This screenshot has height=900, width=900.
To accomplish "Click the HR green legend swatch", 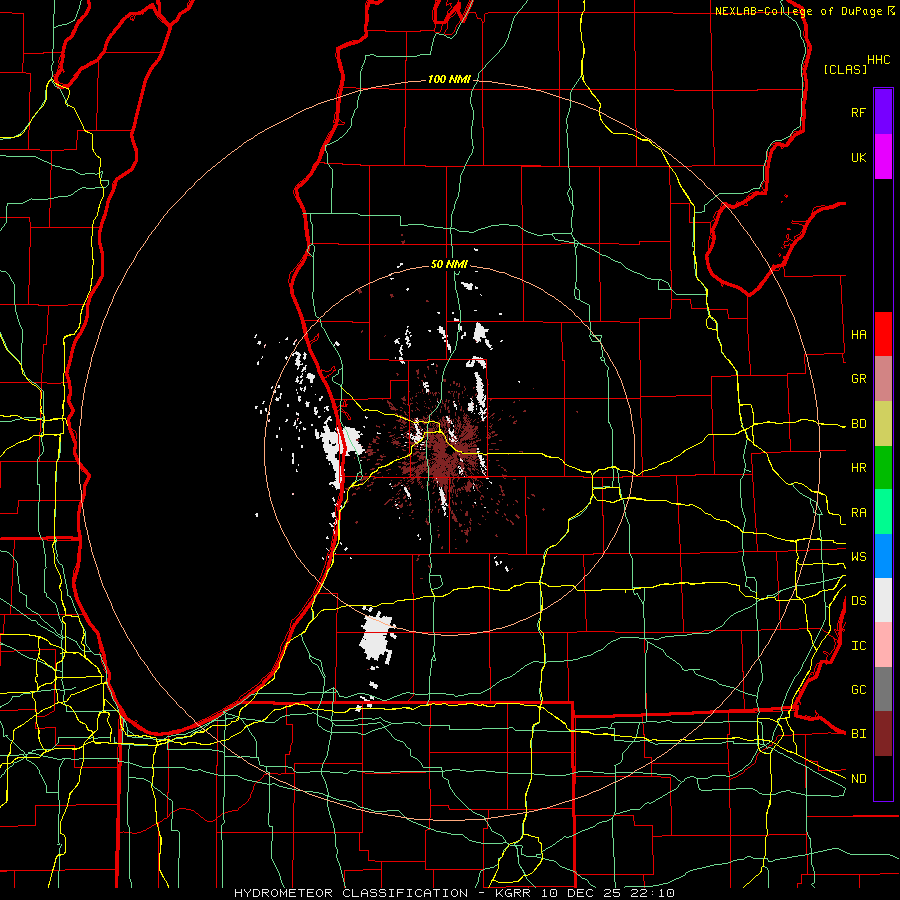I will pos(883,468).
